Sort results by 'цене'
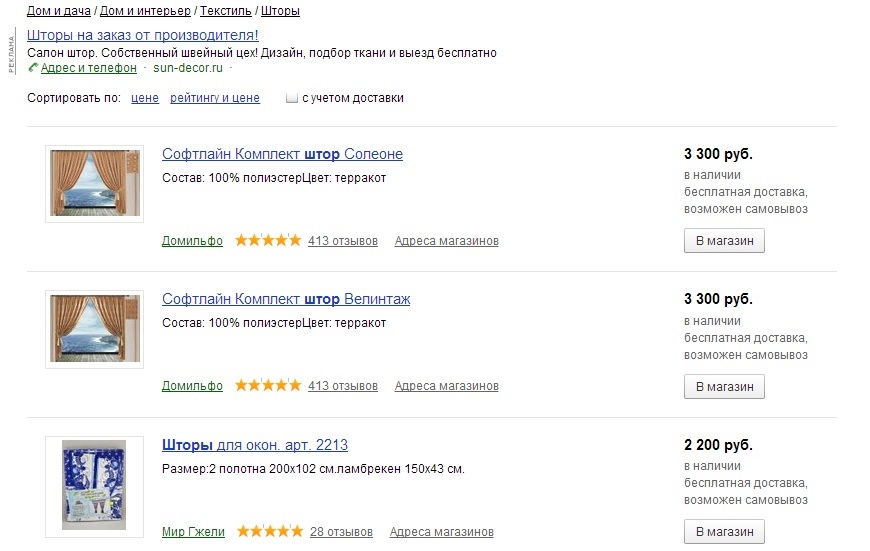This screenshot has height=551, width=870. [145, 98]
